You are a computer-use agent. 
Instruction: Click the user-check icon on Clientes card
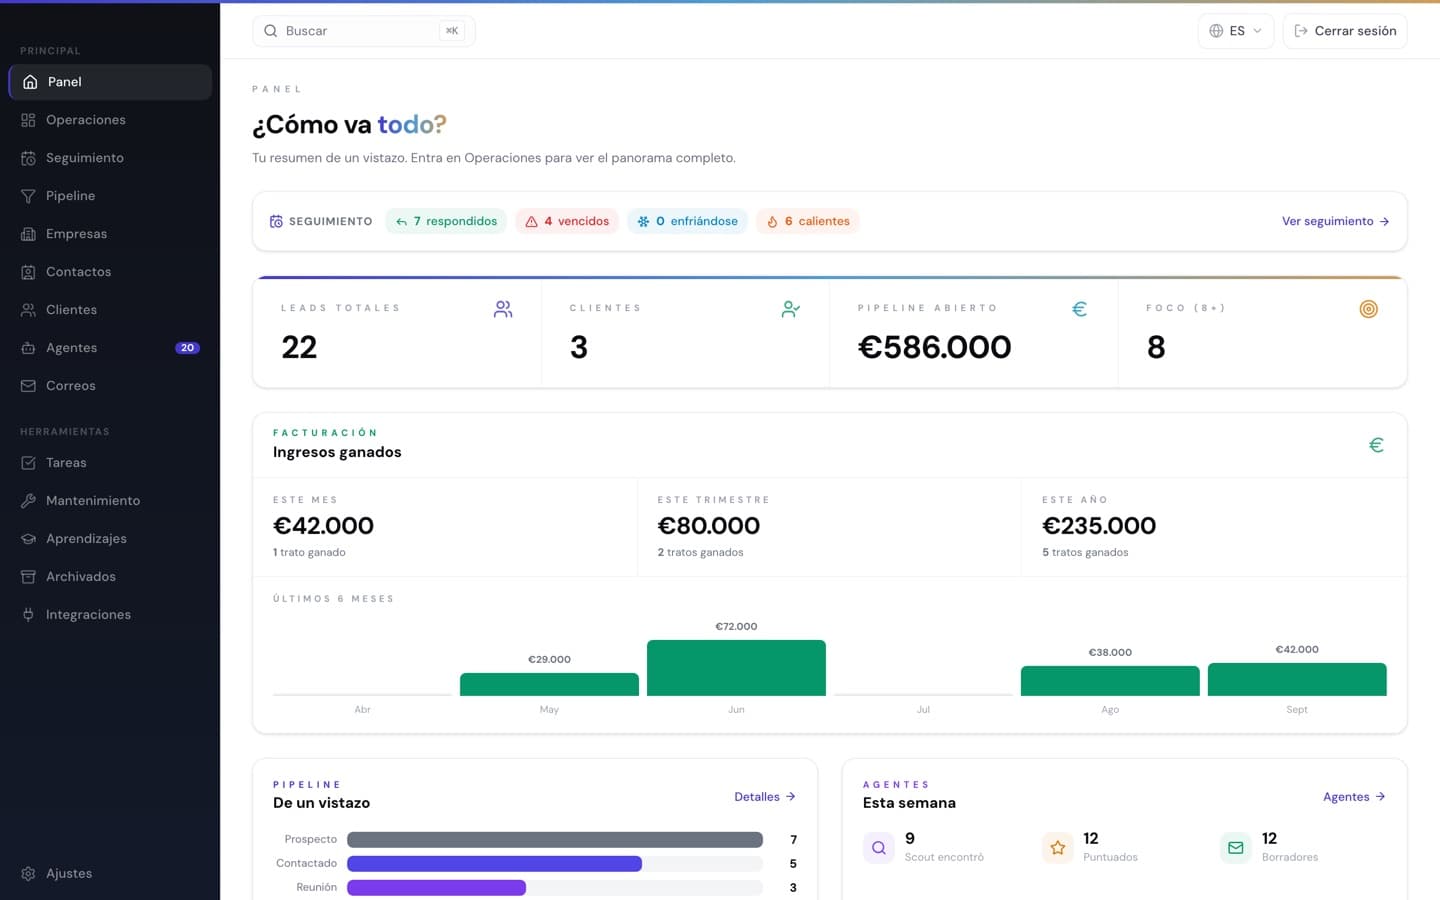(x=791, y=310)
